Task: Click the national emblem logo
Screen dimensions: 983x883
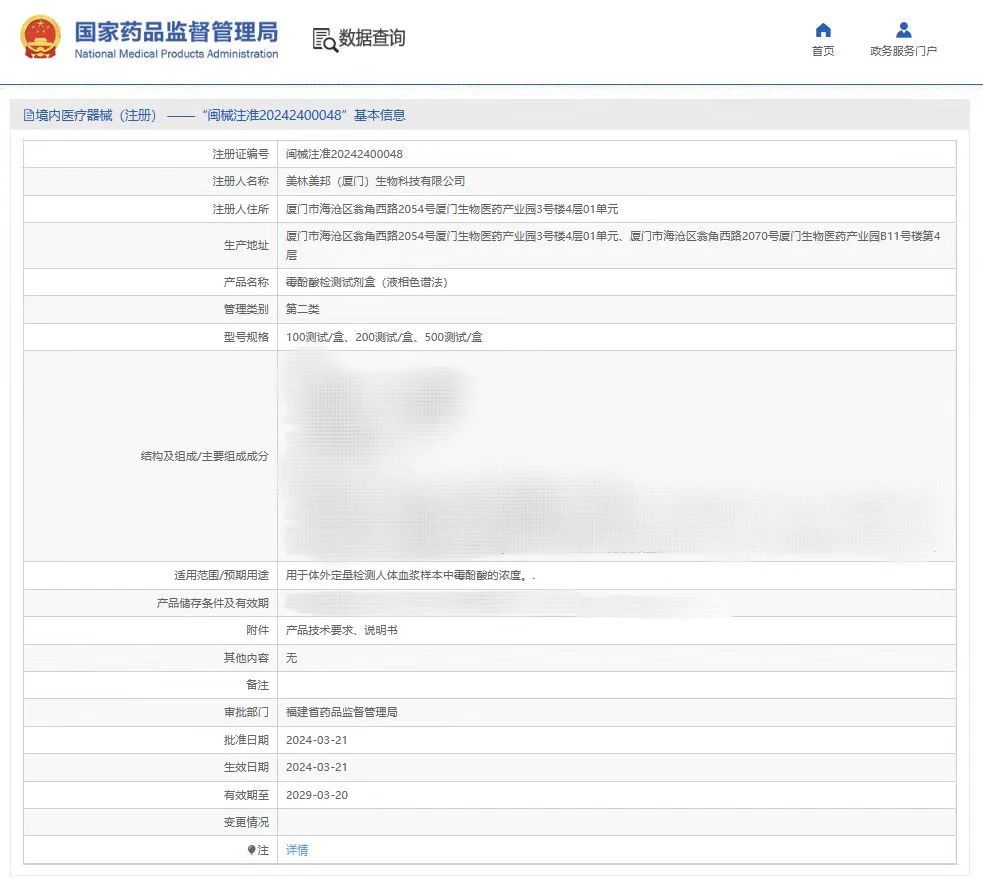Action: [40, 38]
